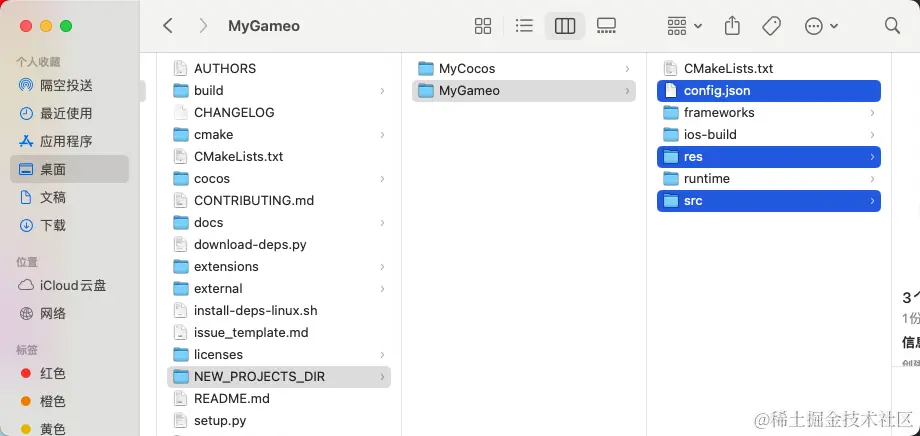The image size is (920, 436).
Task: Select the src folder
Action: (x=769, y=201)
